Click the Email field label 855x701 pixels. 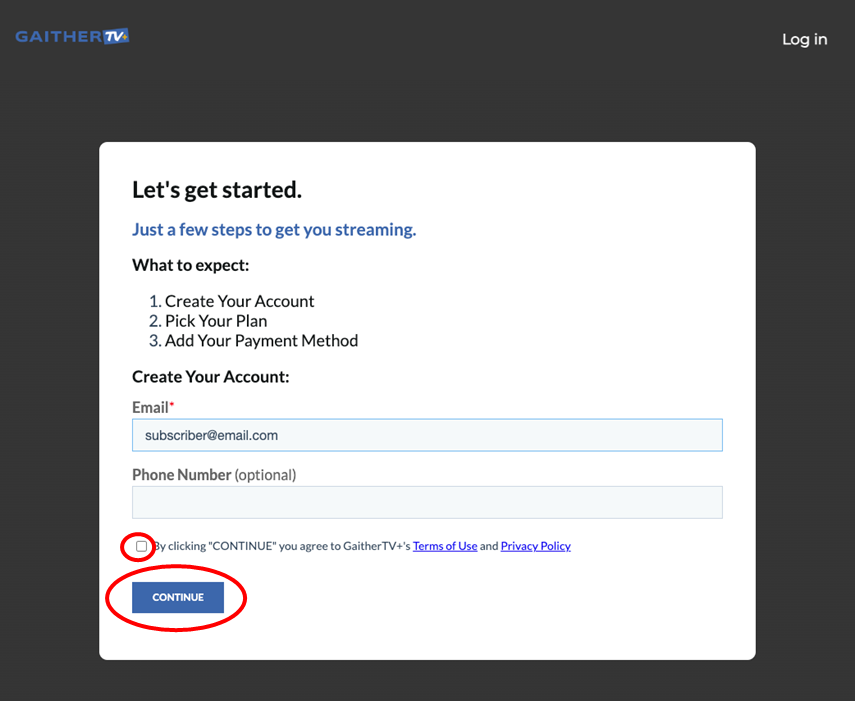pyautogui.click(x=150, y=408)
